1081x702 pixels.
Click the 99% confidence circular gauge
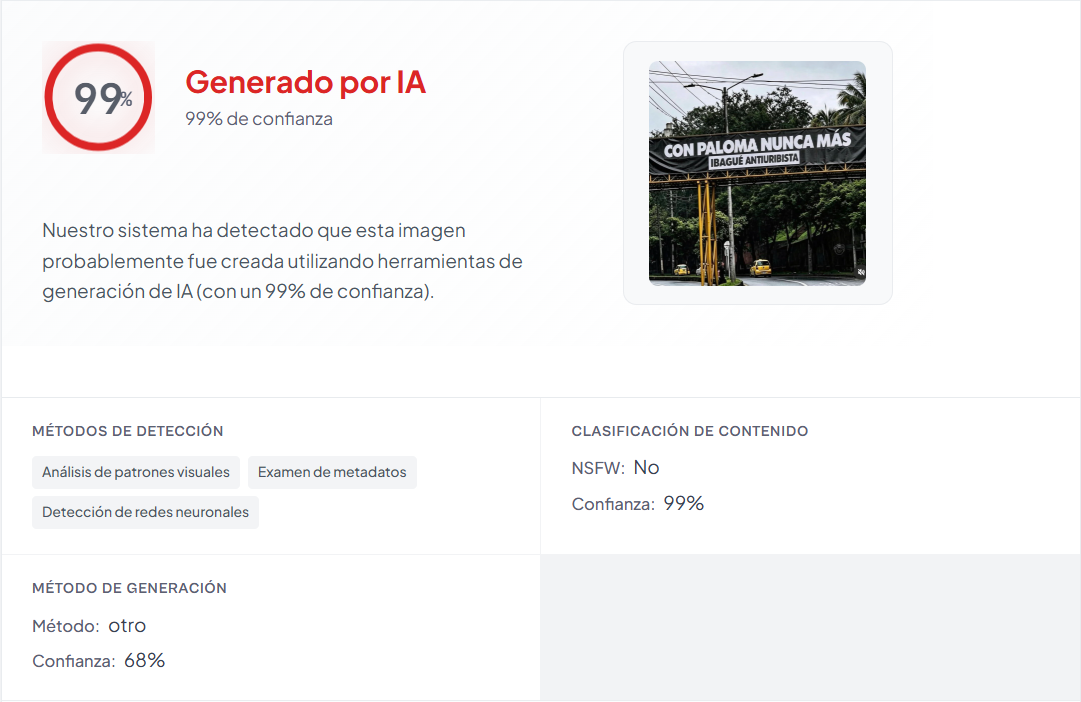pos(99,97)
